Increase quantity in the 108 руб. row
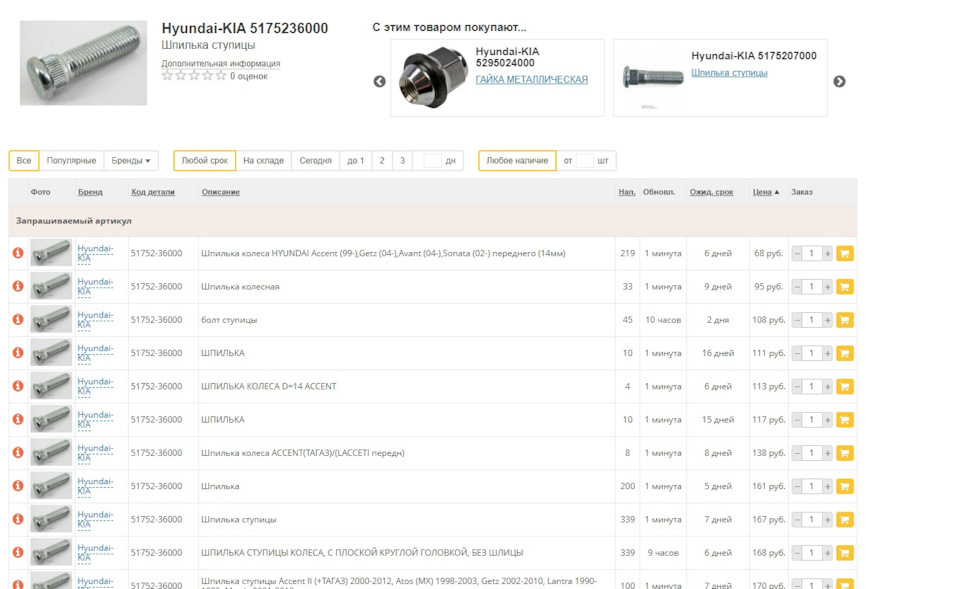This screenshot has height=589, width=960. pyautogui.click(x=827, y=320)
